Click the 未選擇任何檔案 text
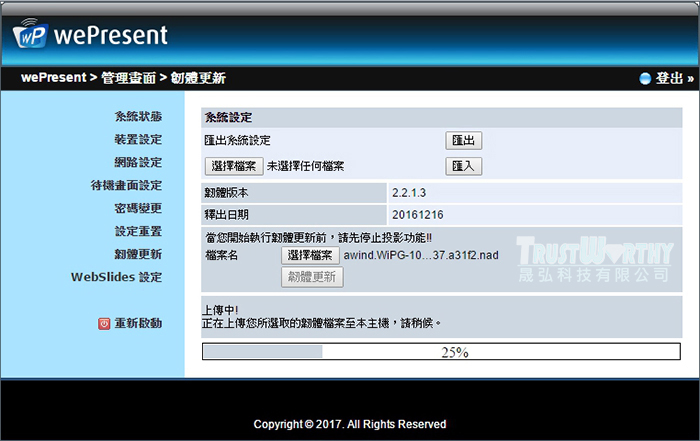The image size is (700, 441). [305, 166]
